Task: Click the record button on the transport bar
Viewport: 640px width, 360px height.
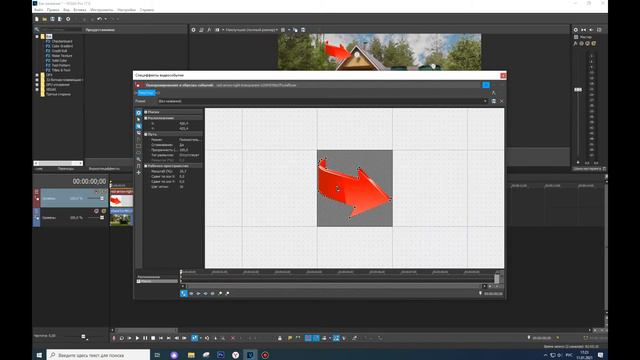Action: tap(114, 338)
